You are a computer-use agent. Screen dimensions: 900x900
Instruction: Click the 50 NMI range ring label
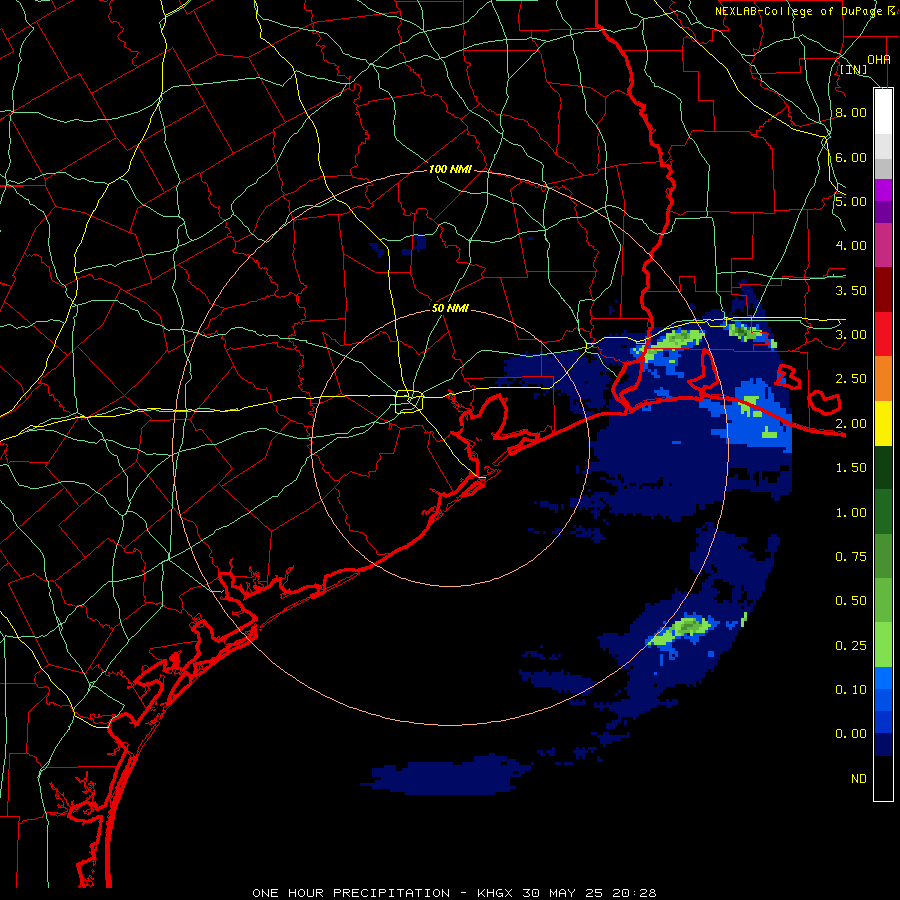coord(450,308)
